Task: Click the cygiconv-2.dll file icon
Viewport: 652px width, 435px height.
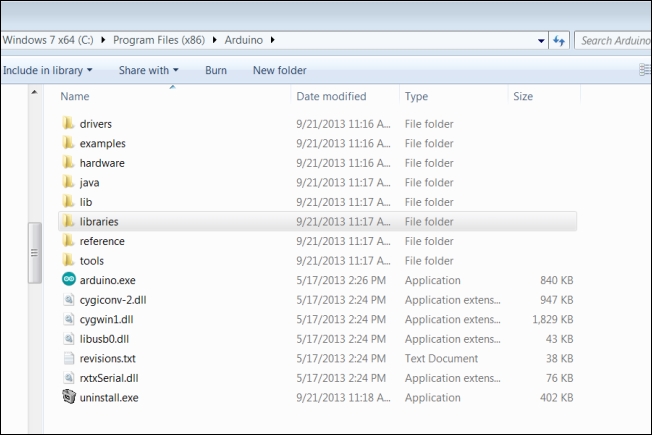Action: (x=69, y=299)
